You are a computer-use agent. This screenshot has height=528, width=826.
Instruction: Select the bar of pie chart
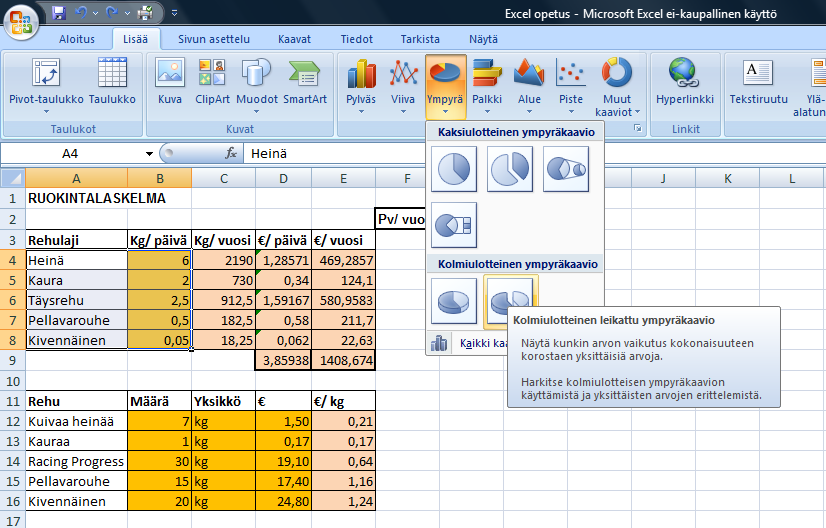click(454, 225)
